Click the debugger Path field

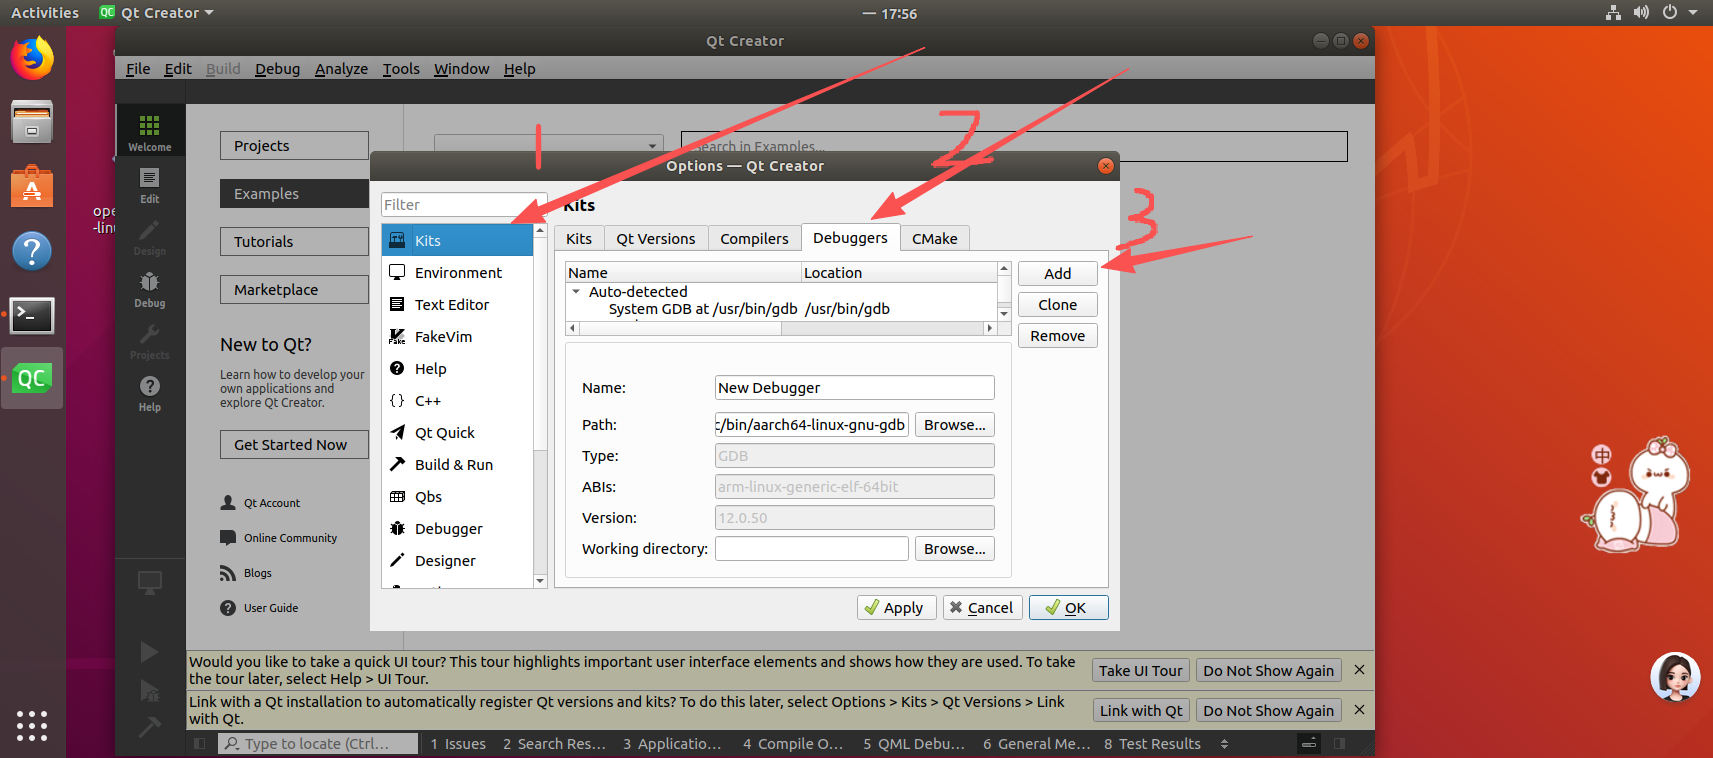click(812, 424)
